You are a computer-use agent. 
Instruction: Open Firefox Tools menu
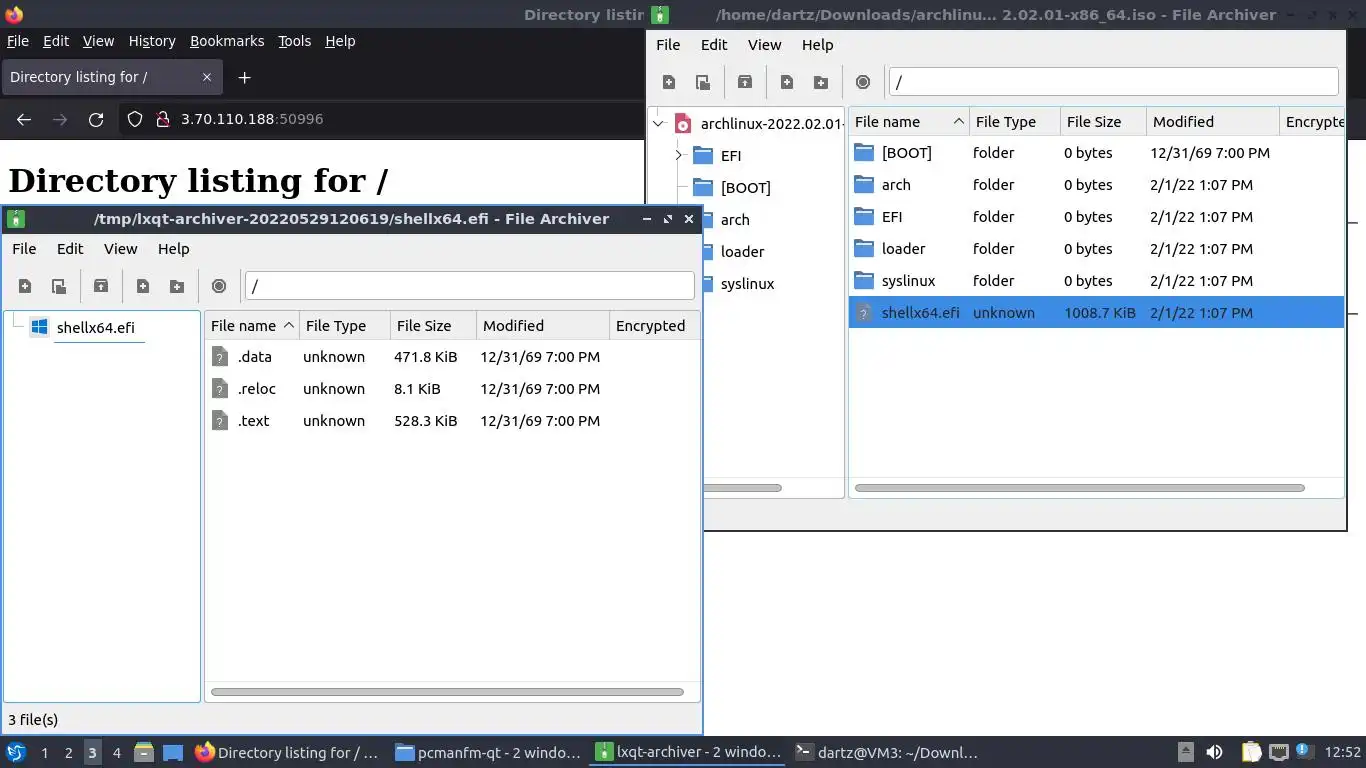(294, 41)
